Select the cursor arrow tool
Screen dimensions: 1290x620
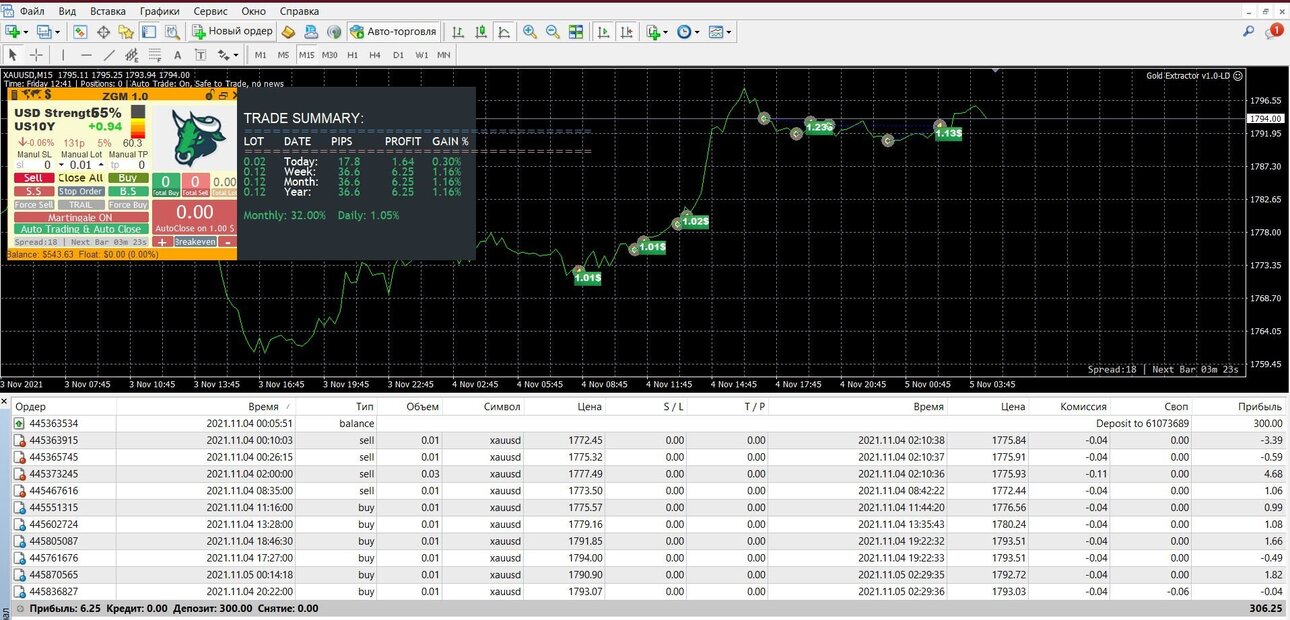[x=13, y=55]
